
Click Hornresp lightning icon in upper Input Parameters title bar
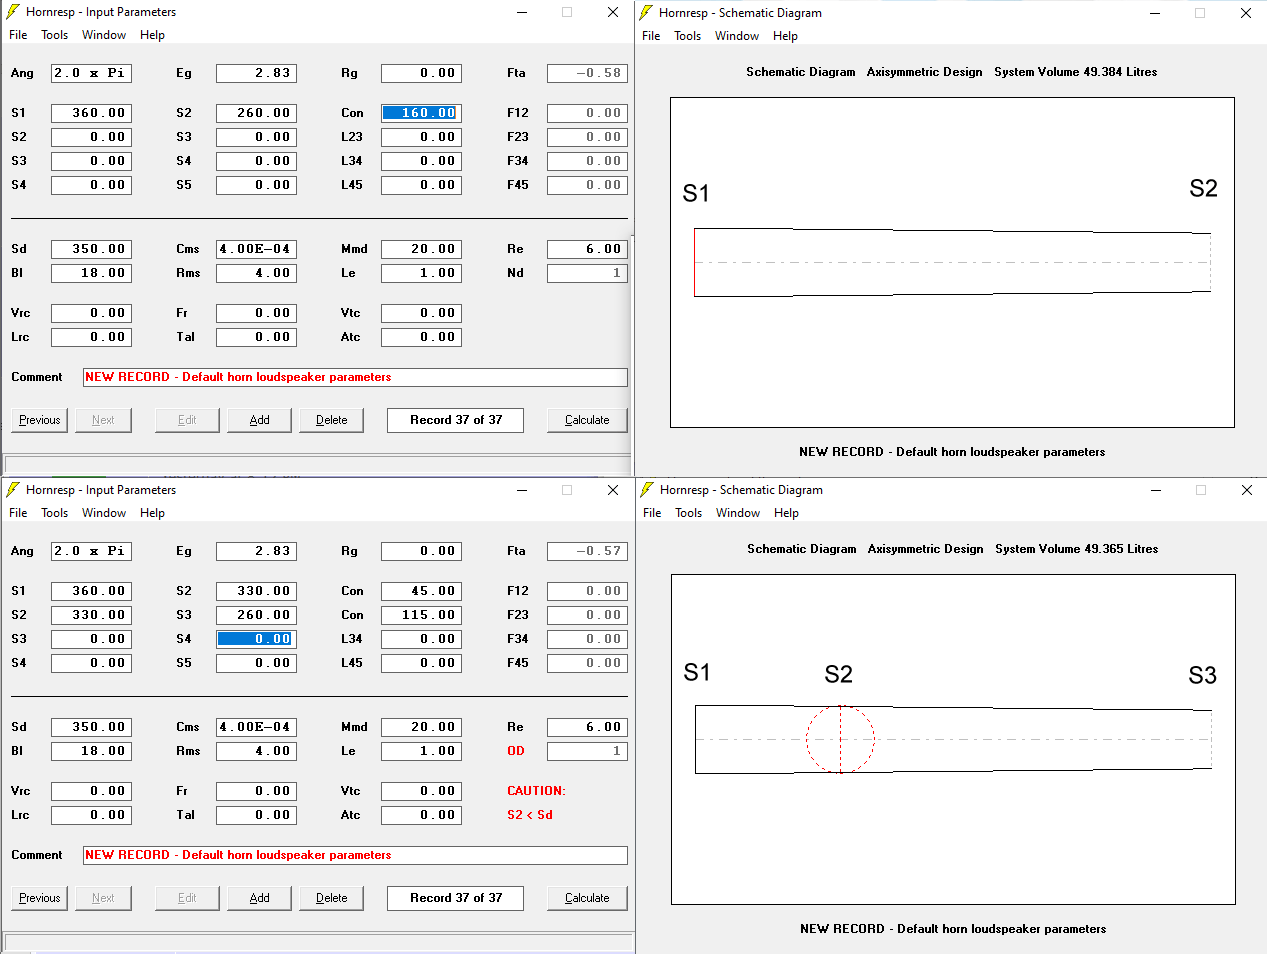point(13,12)
